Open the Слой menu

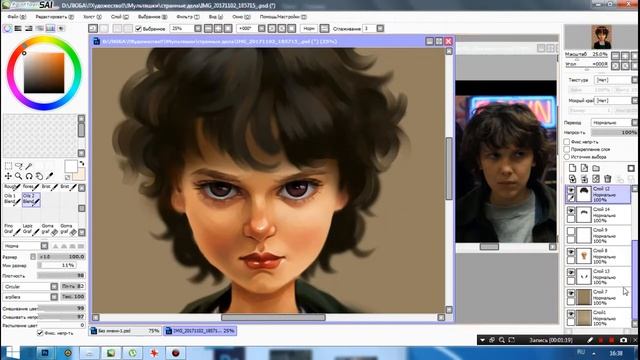click(120, 17)
